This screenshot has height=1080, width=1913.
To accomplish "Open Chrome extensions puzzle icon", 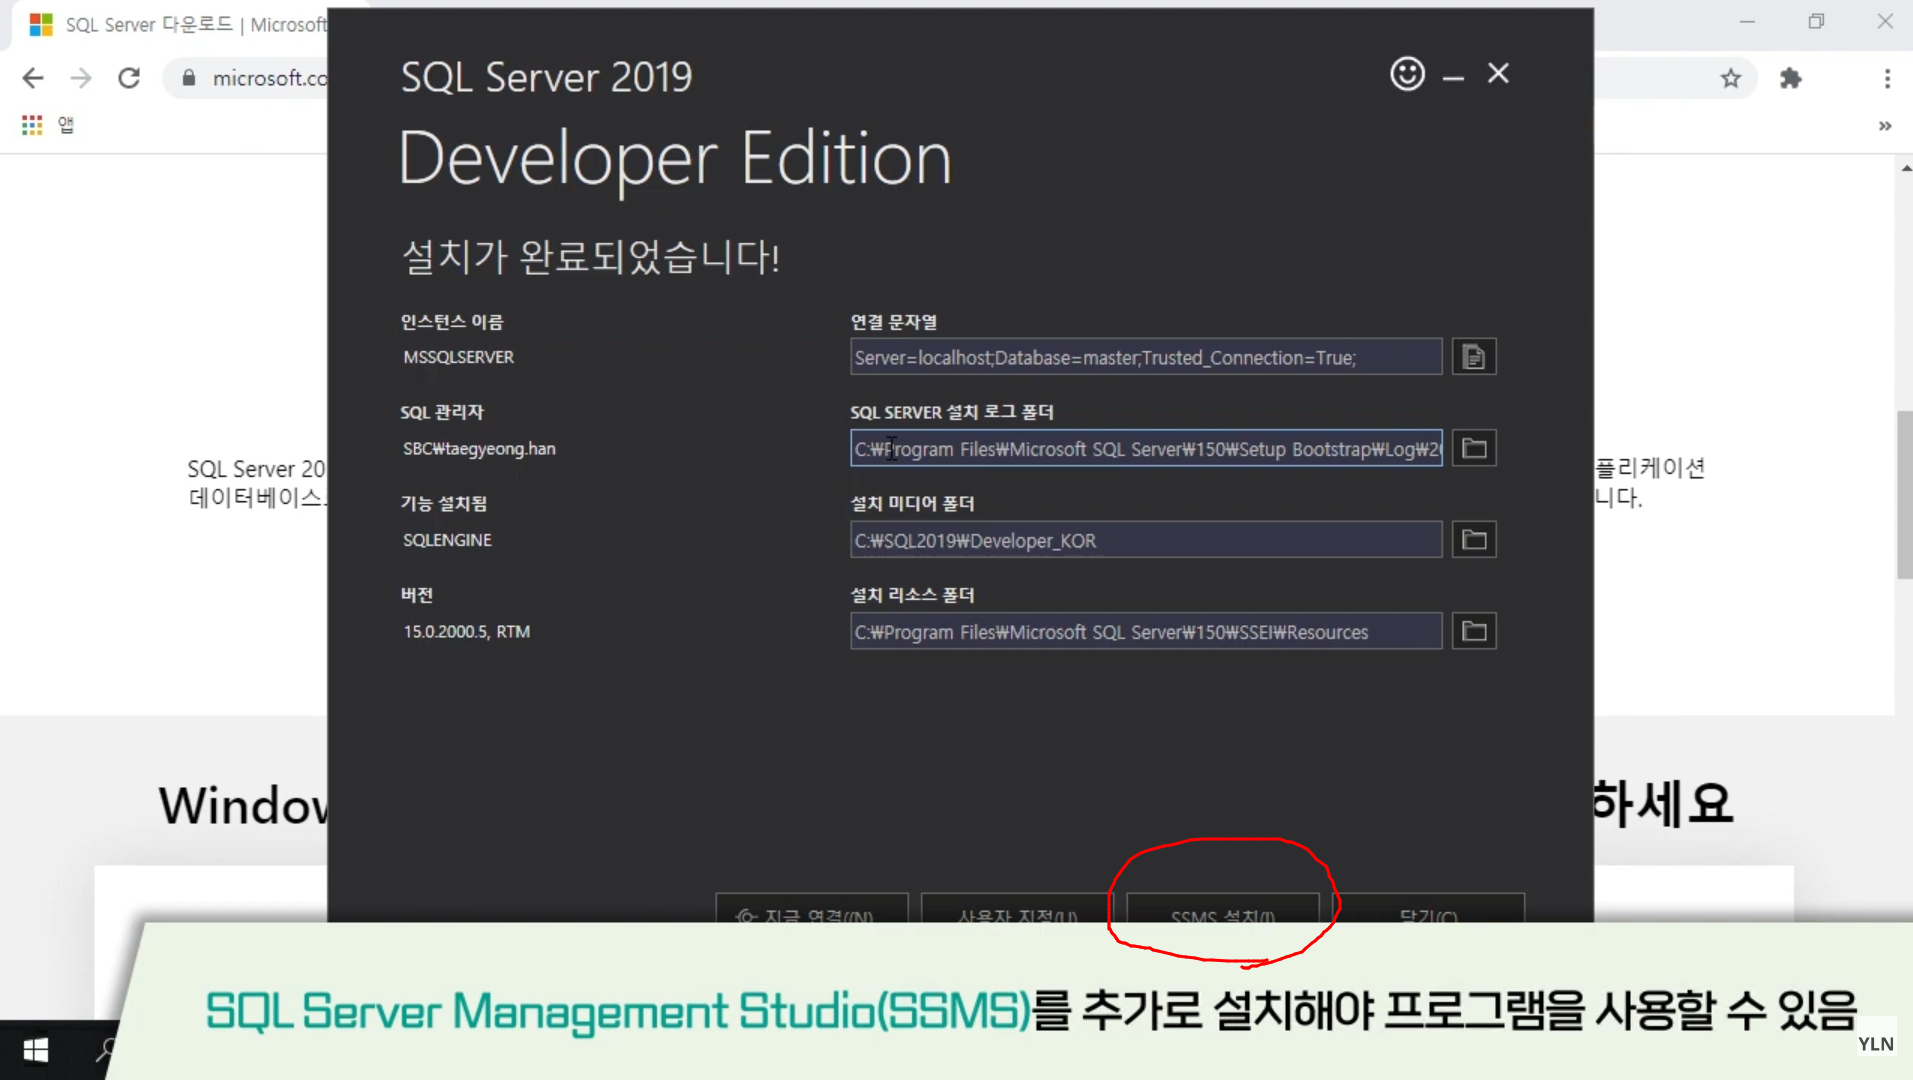I will click(x=1790, y=78).
